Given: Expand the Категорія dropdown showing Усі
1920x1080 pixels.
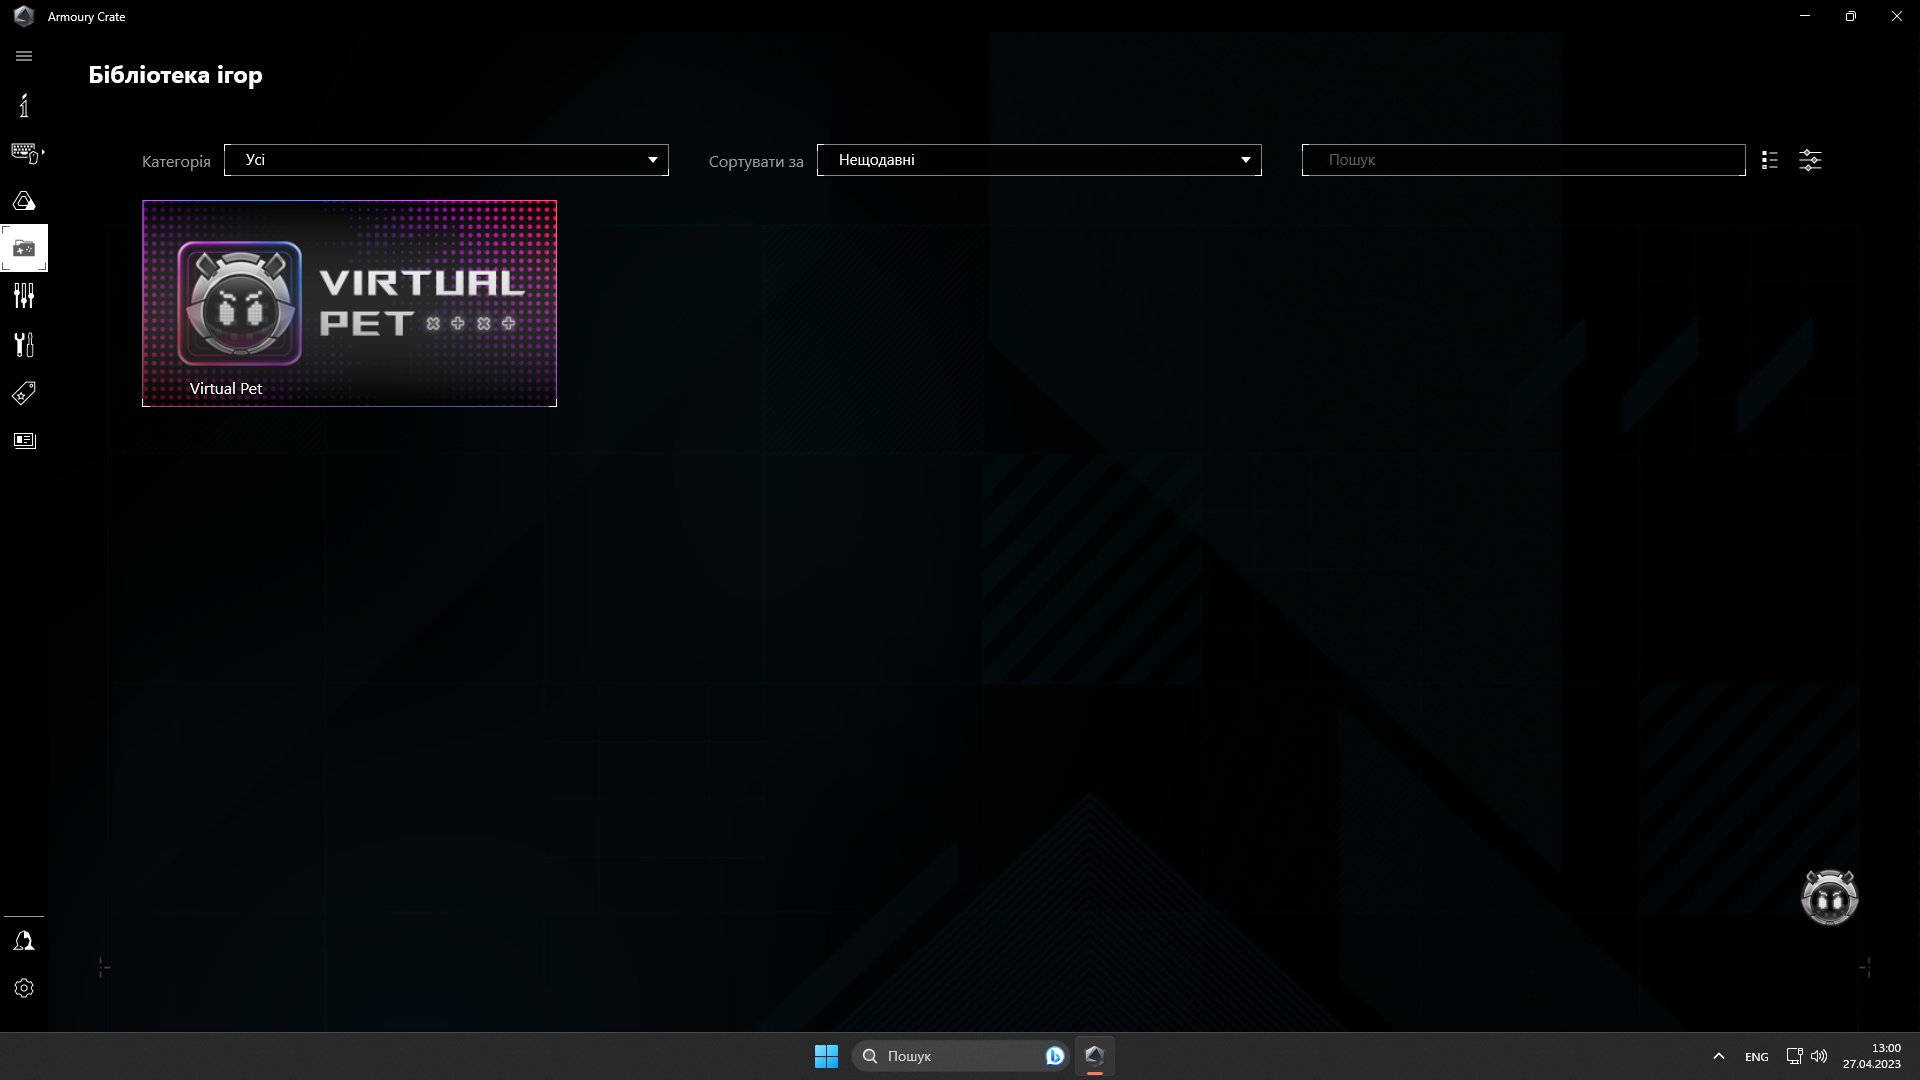Looking at the screenshot, I should click(446, 160).
